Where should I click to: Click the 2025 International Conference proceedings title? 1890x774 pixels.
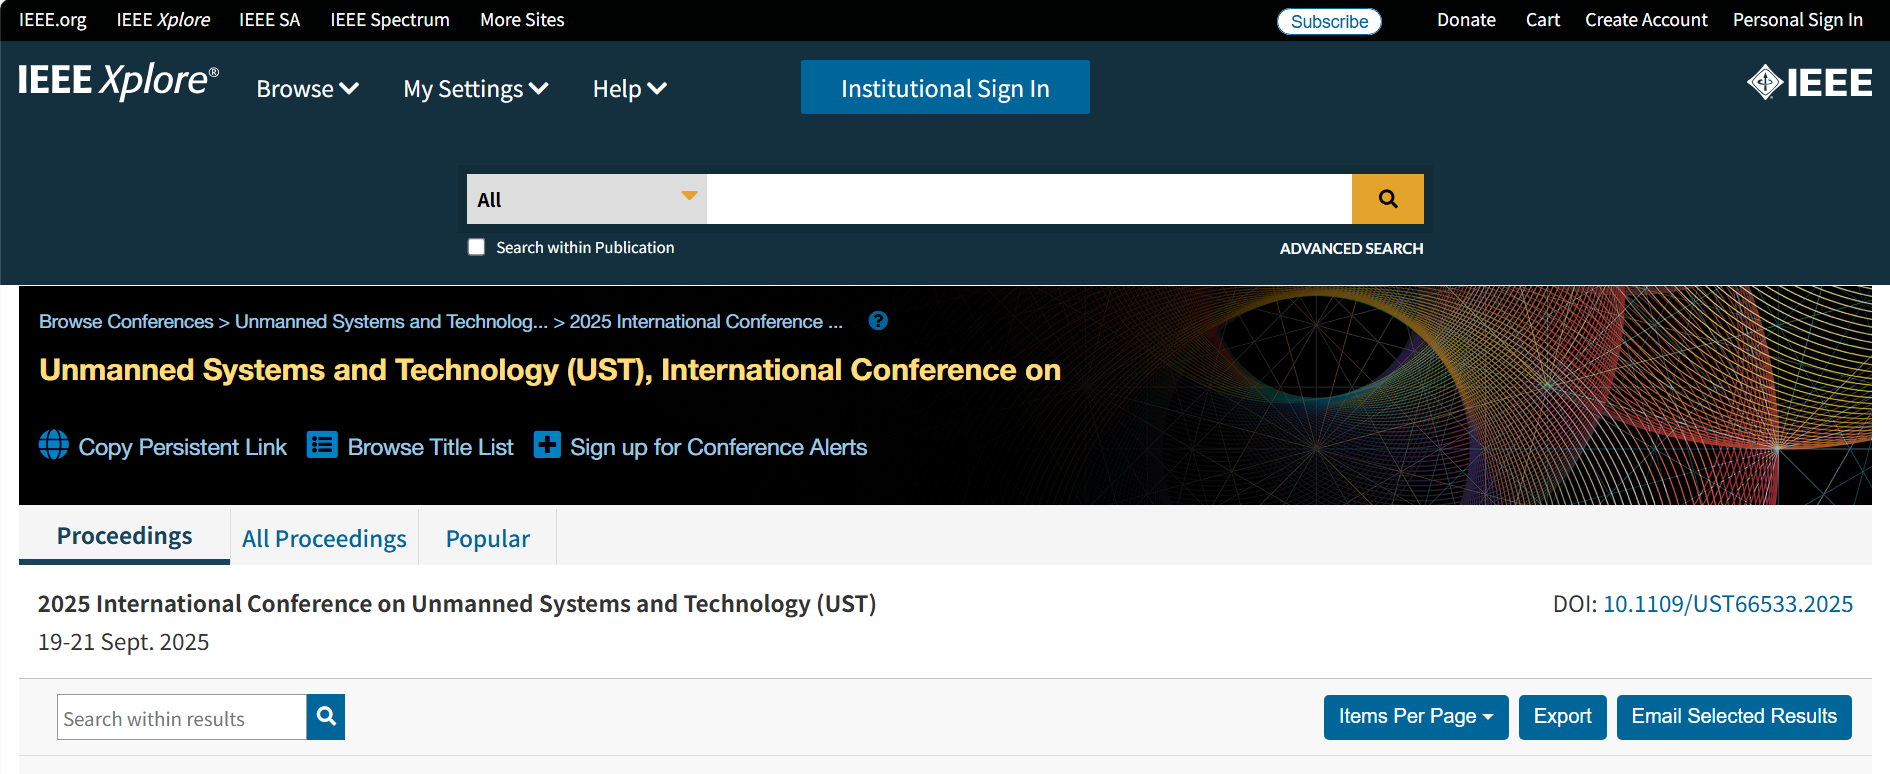point(457,604)
